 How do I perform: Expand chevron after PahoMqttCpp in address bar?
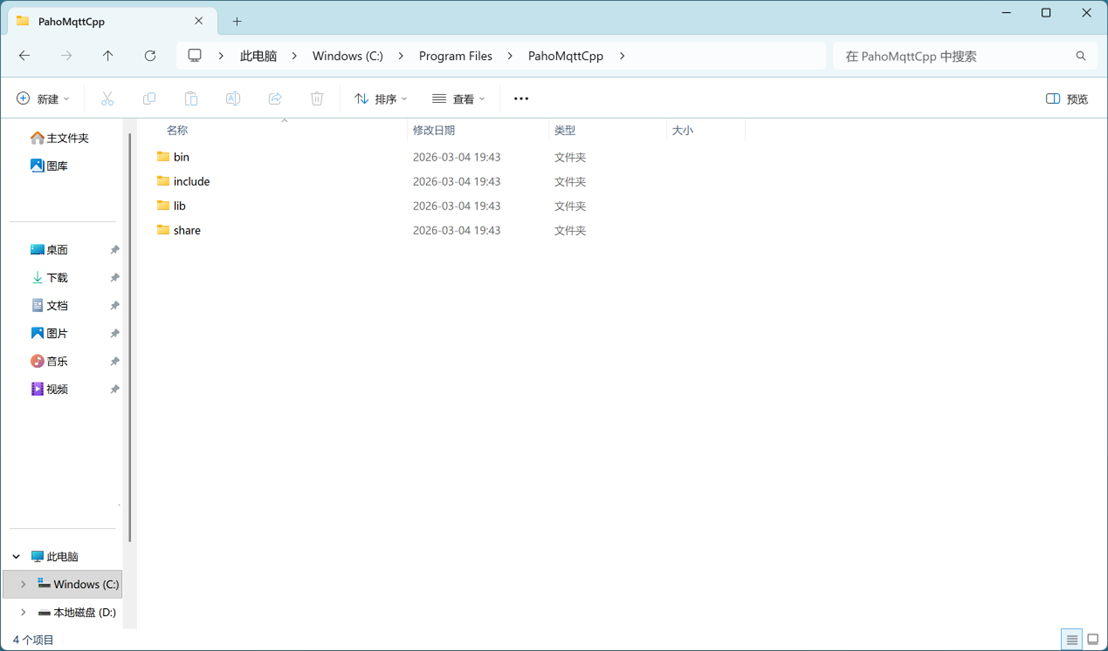(x=622, y=56)
